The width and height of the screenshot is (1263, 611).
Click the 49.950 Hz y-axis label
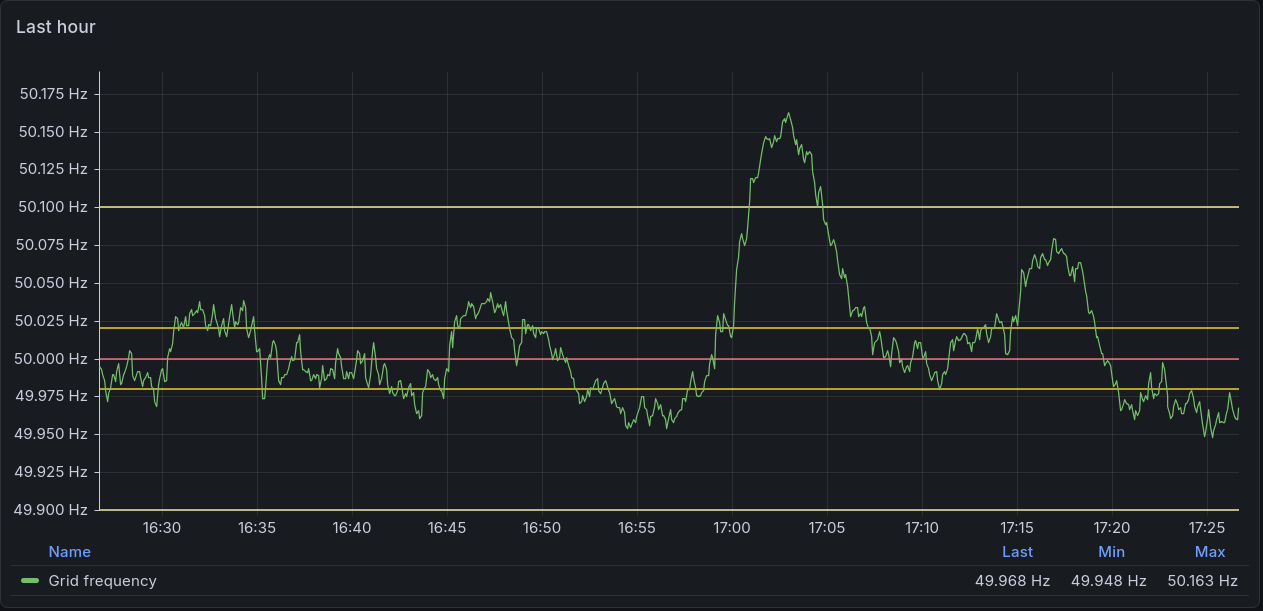point(53,434)
